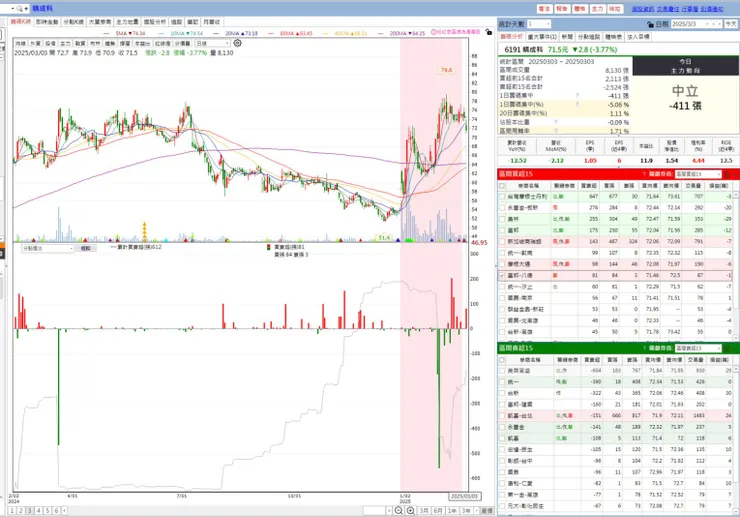Switch to the 個股分析 tab
The height and width of the screenshot is (517, 740).
point(154,22)
